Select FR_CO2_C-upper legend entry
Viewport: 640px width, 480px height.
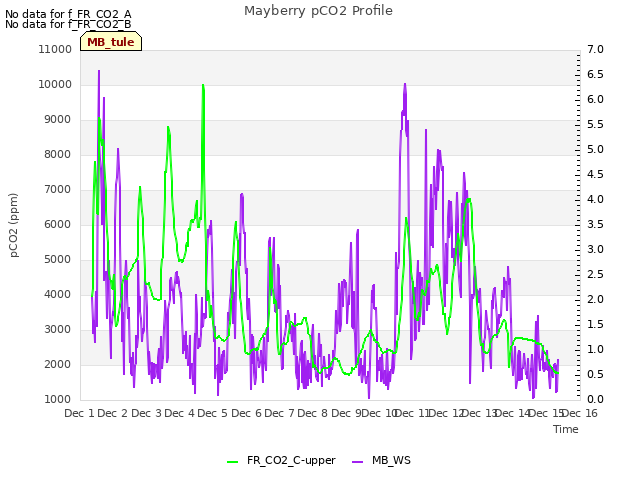281,461
